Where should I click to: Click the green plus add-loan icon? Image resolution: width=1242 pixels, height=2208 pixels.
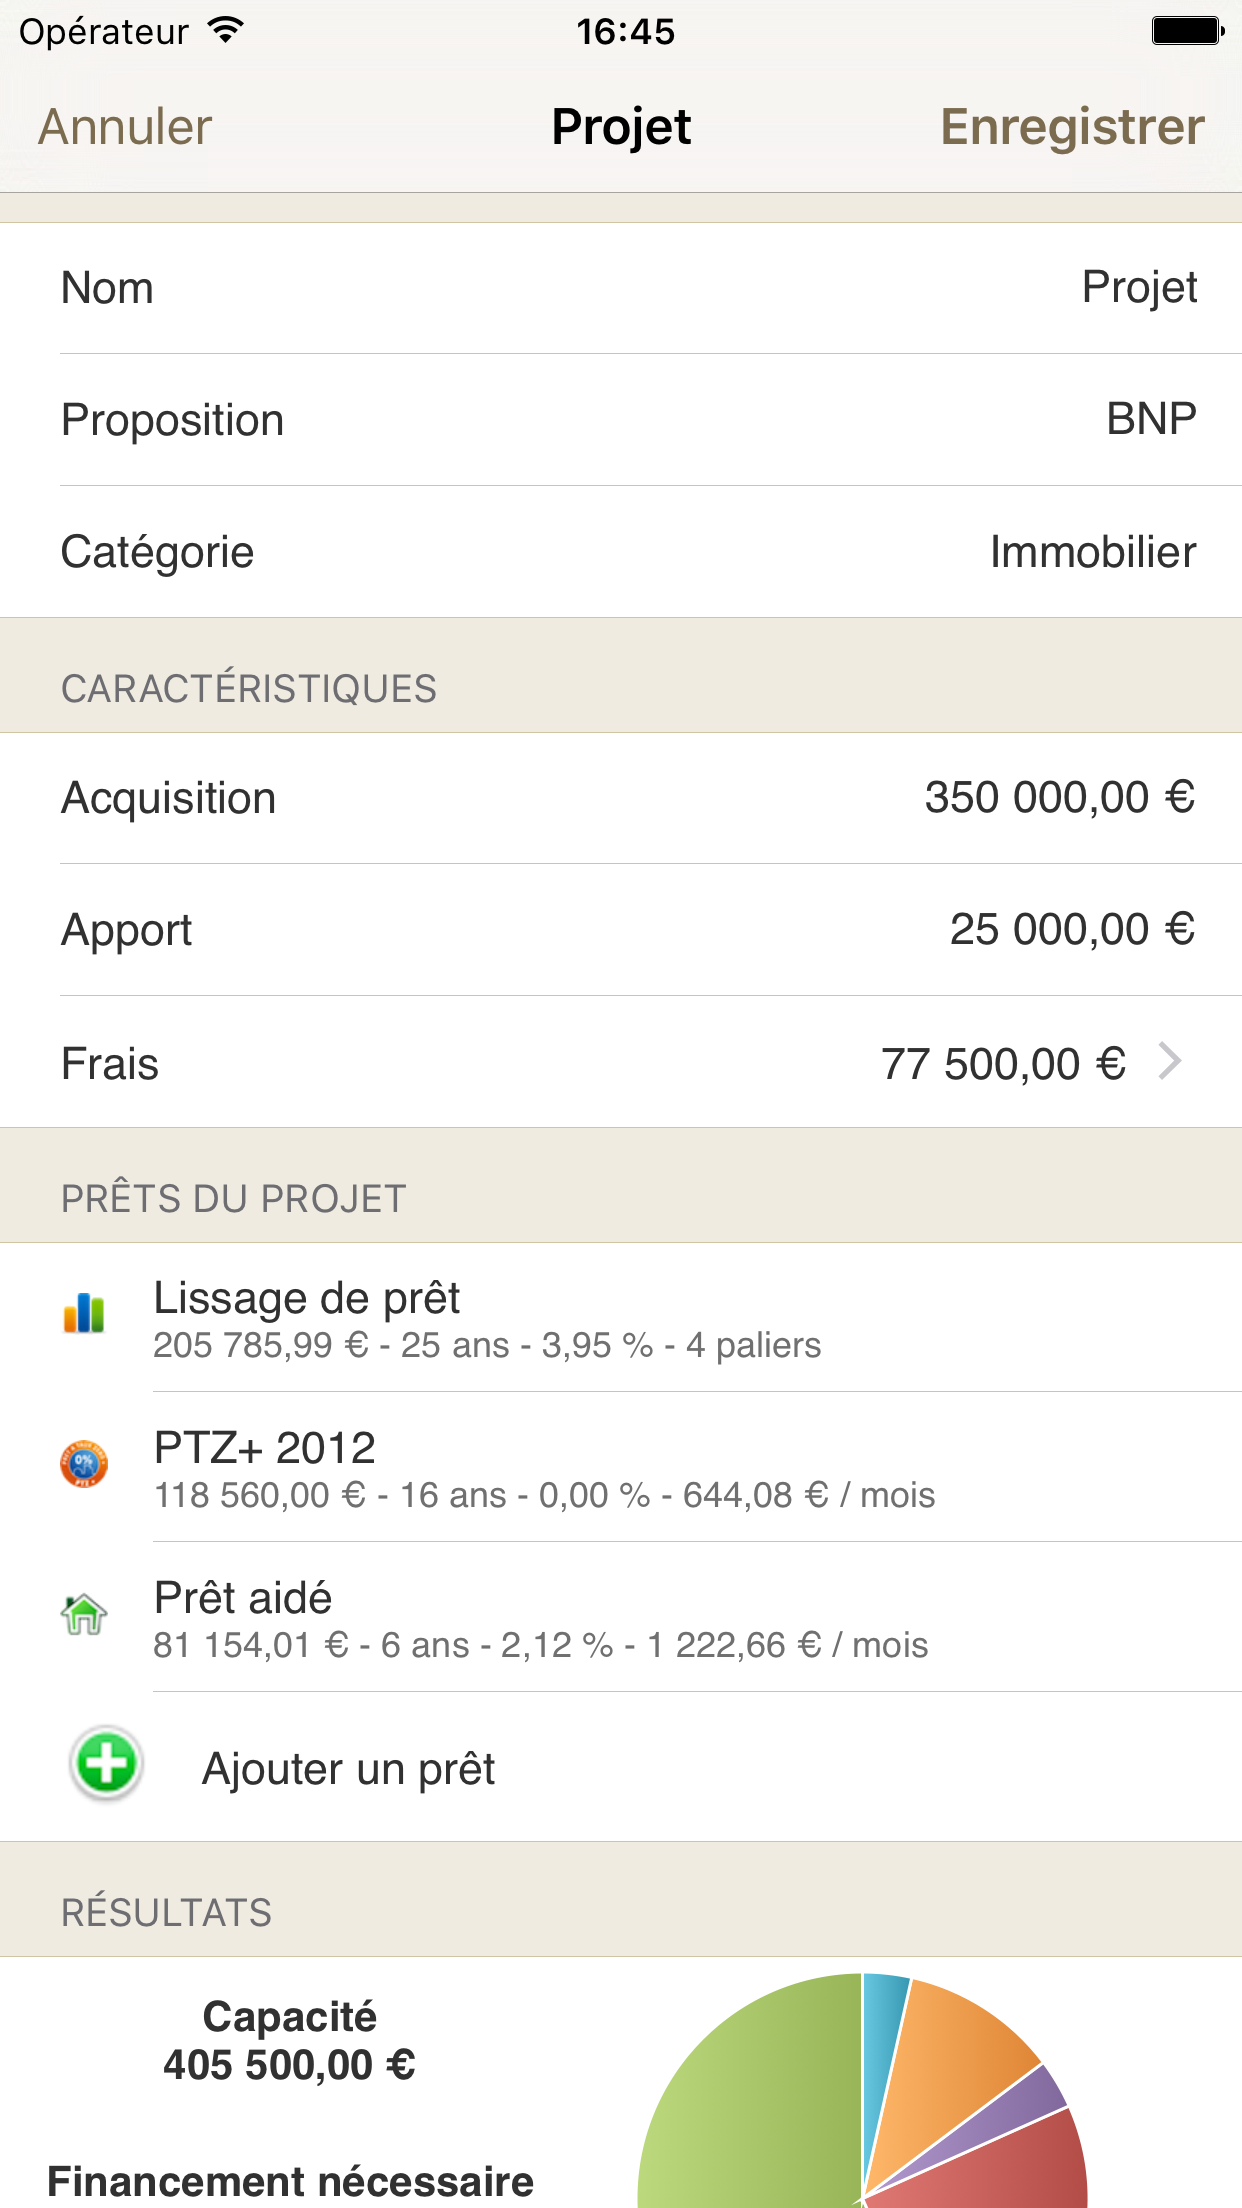[106, 1764]
